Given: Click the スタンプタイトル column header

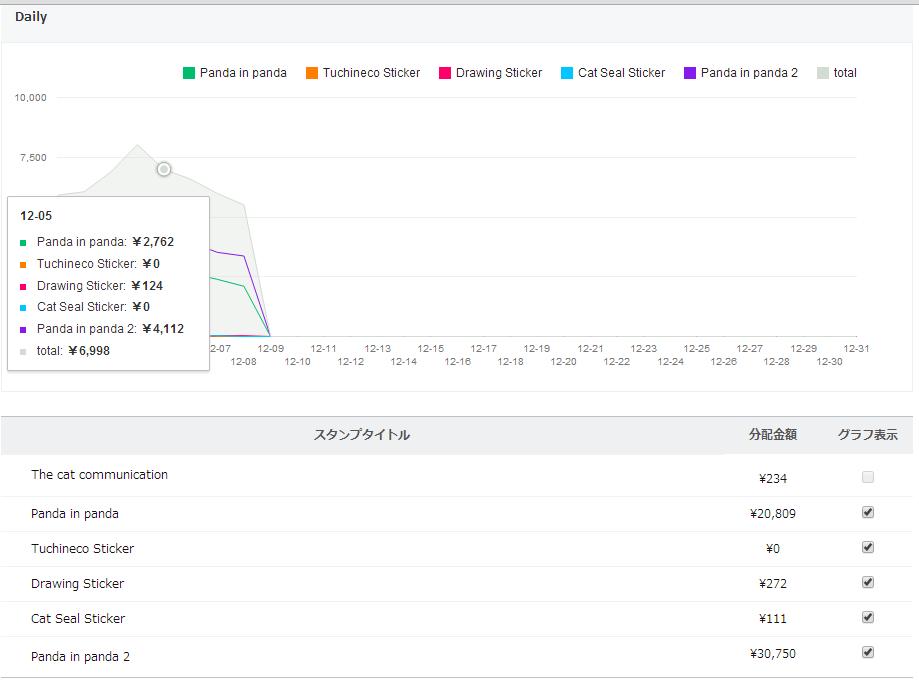Looking at the screenshot, I should [362, 435].
